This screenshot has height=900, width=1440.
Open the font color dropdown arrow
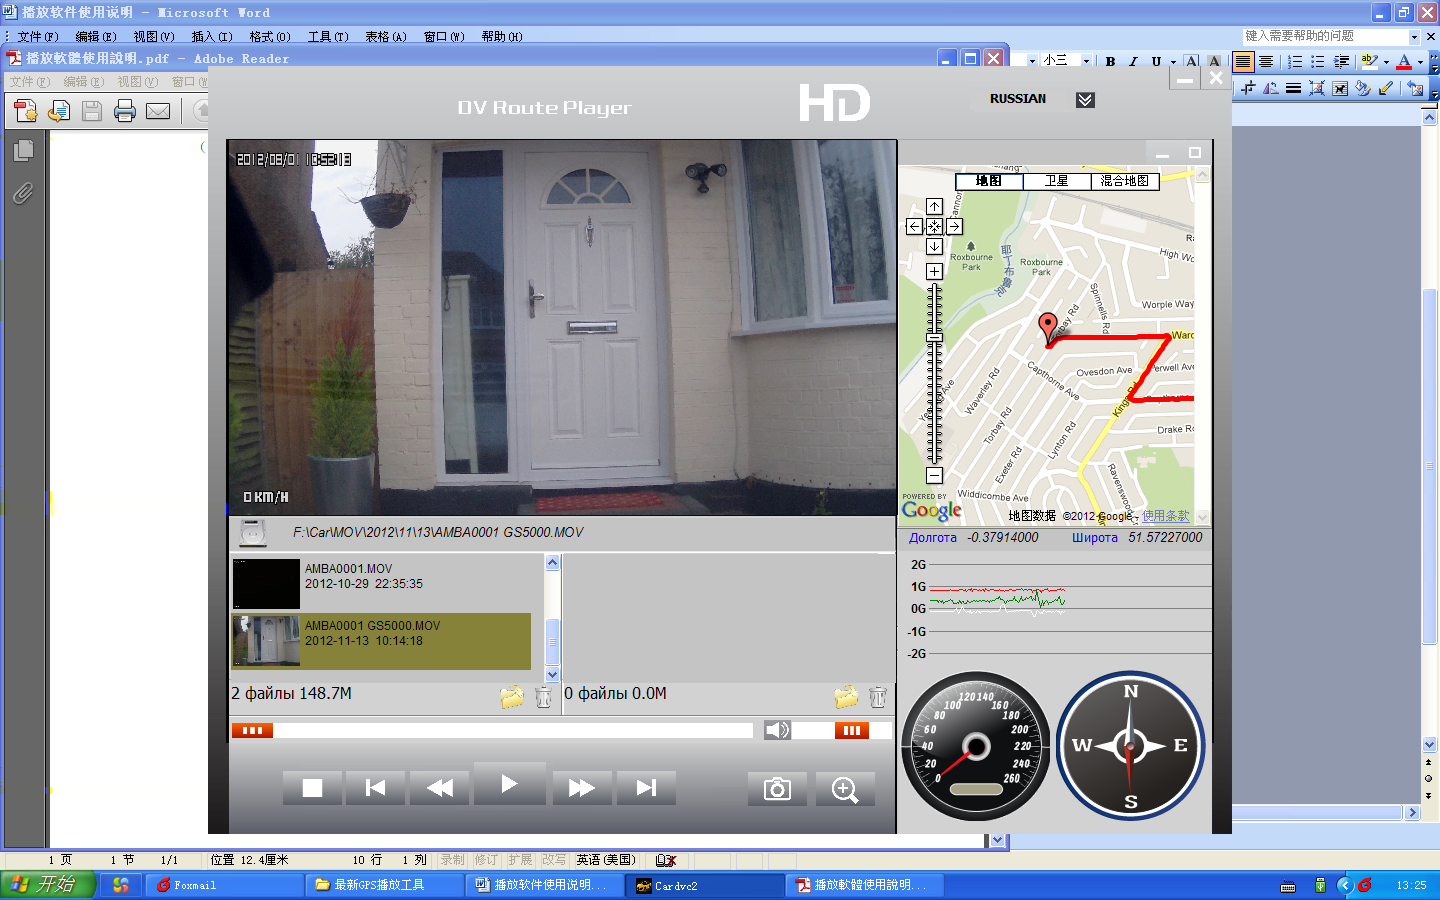tap(1420, 62)
